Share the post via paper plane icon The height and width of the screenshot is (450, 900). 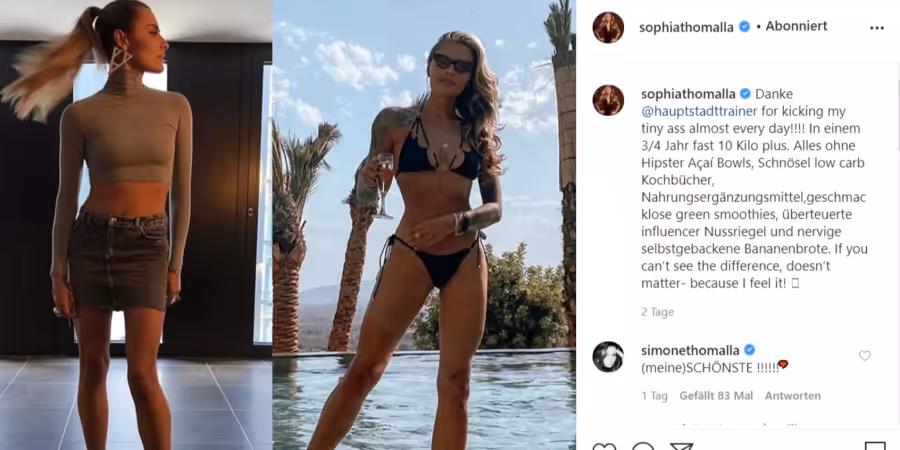[x=682, y=446]
